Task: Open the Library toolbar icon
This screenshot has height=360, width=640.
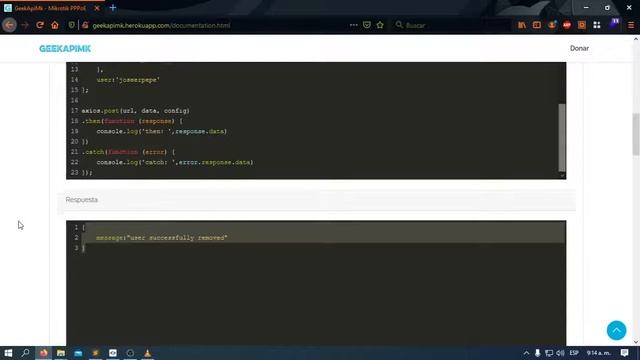Action: (522, 25)
